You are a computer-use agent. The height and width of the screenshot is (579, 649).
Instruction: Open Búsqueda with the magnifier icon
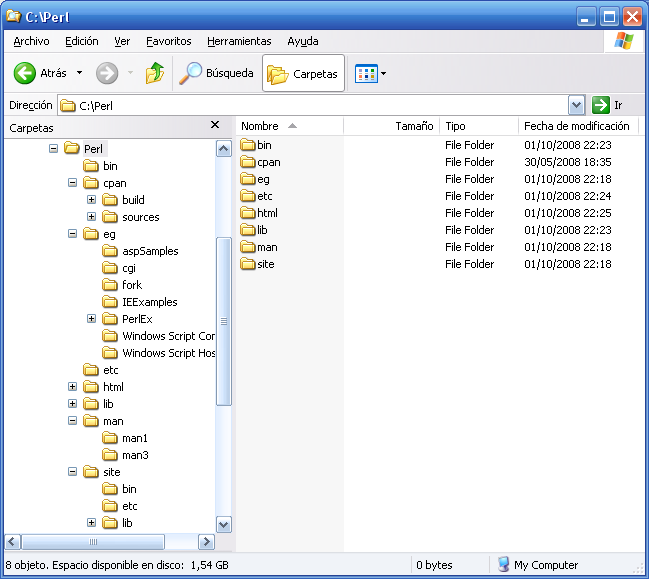(190, 73)
